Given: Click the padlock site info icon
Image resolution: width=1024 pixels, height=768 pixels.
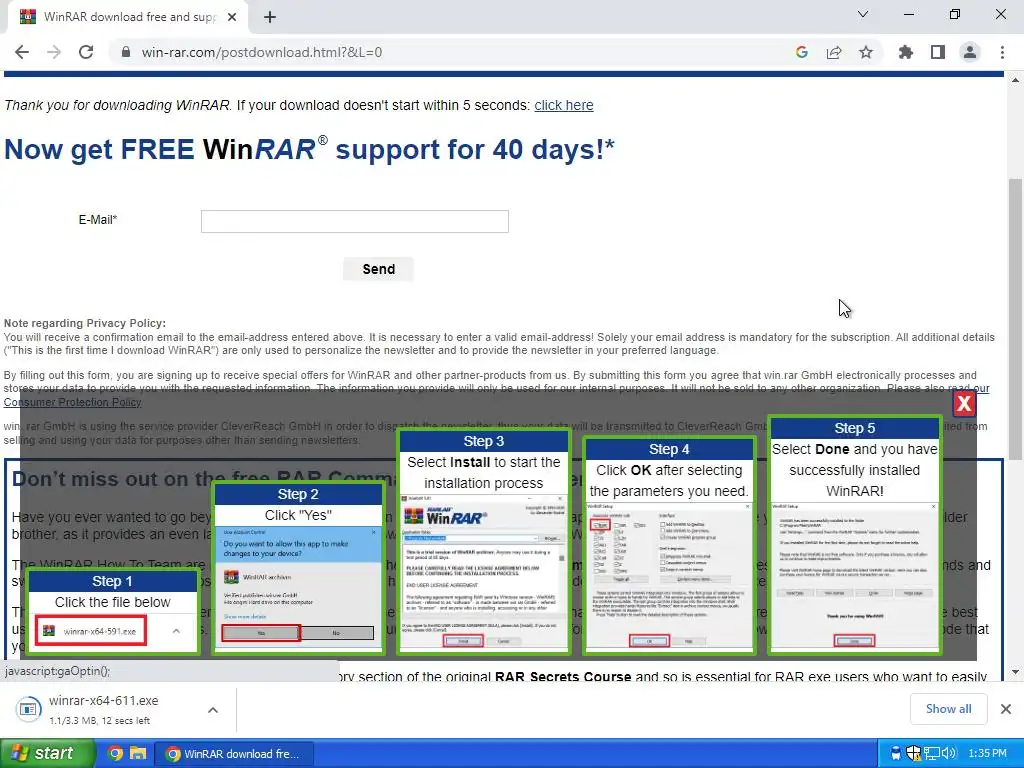Looking at the screenshot, I should 126,52.
